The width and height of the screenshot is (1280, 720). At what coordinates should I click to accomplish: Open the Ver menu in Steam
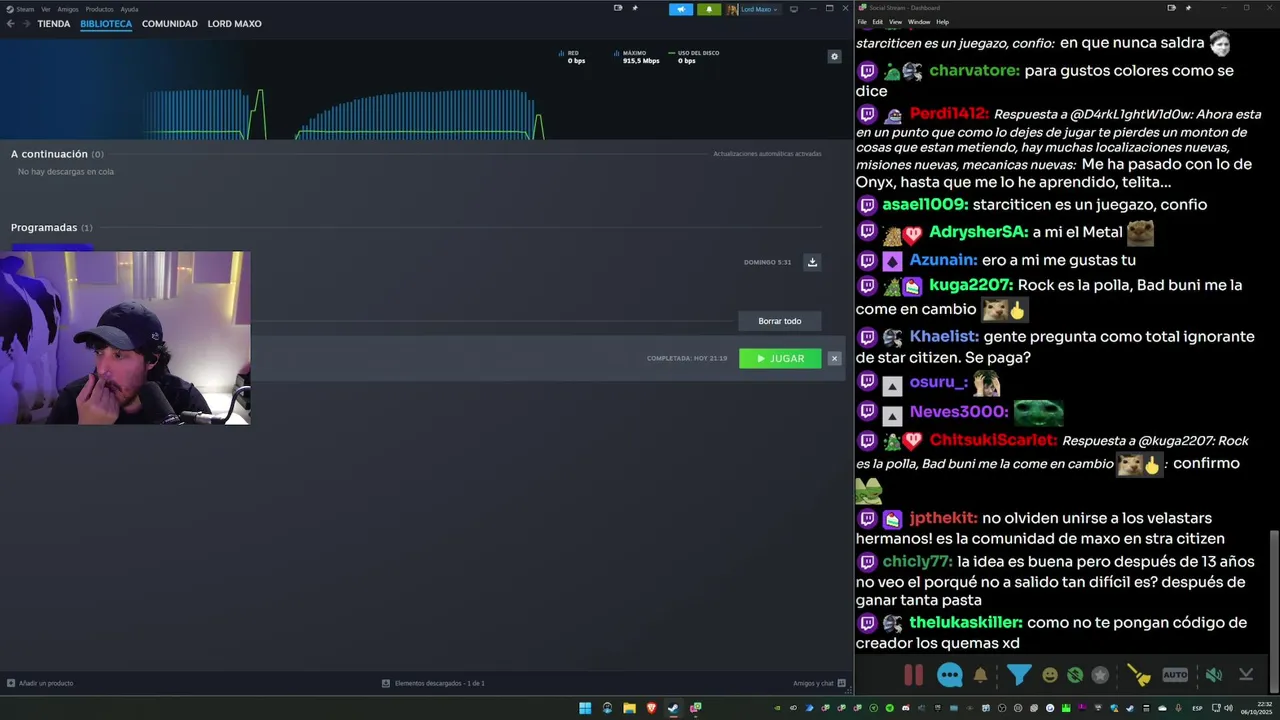(x=46, y=9)
